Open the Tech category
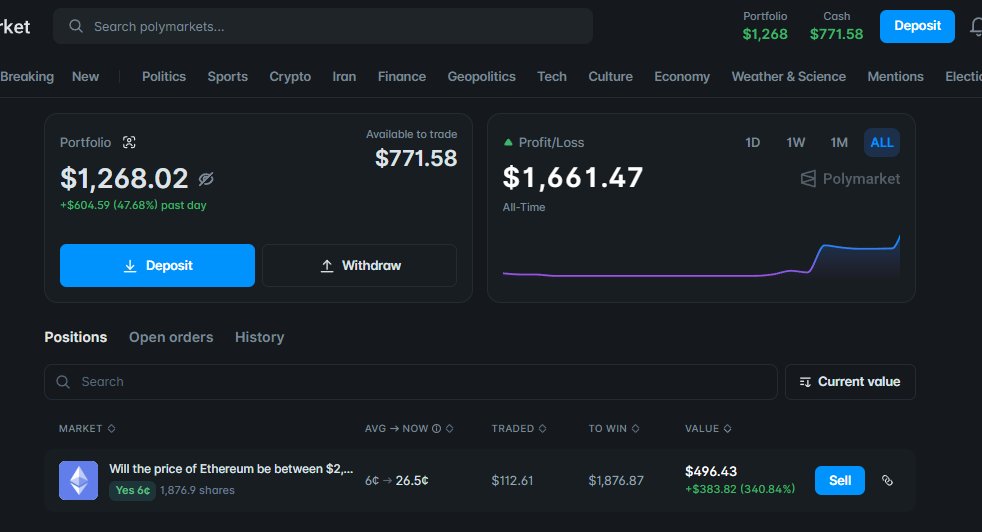 coord(552,76)
